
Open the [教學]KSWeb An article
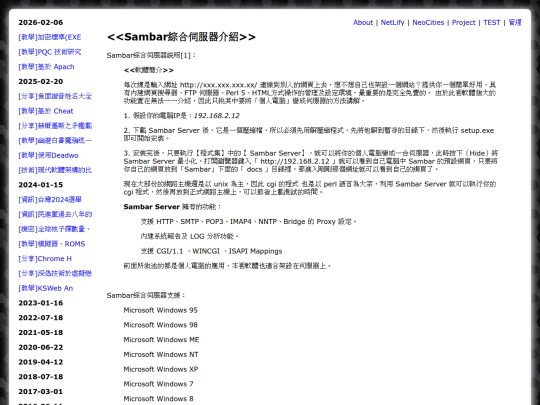click(45, 288)
